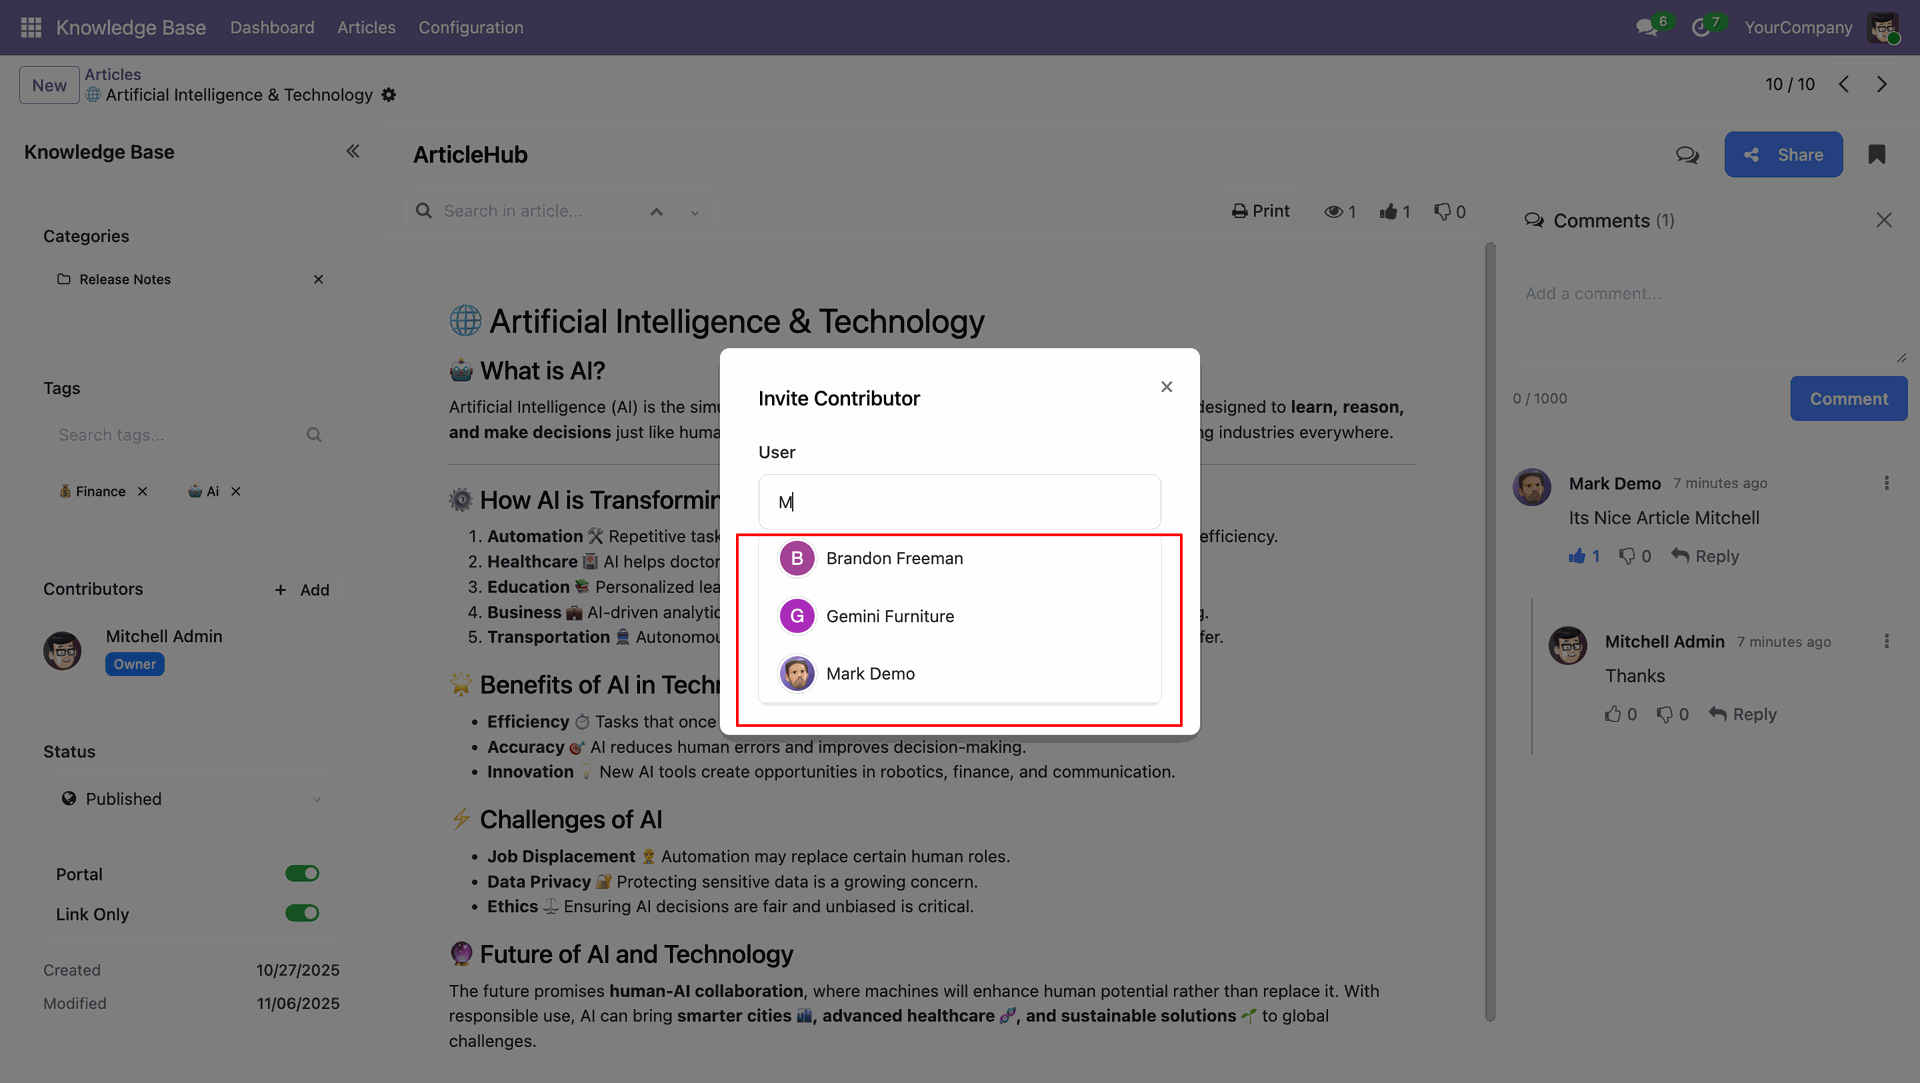Open the Configuration menu

pos(470,27)
